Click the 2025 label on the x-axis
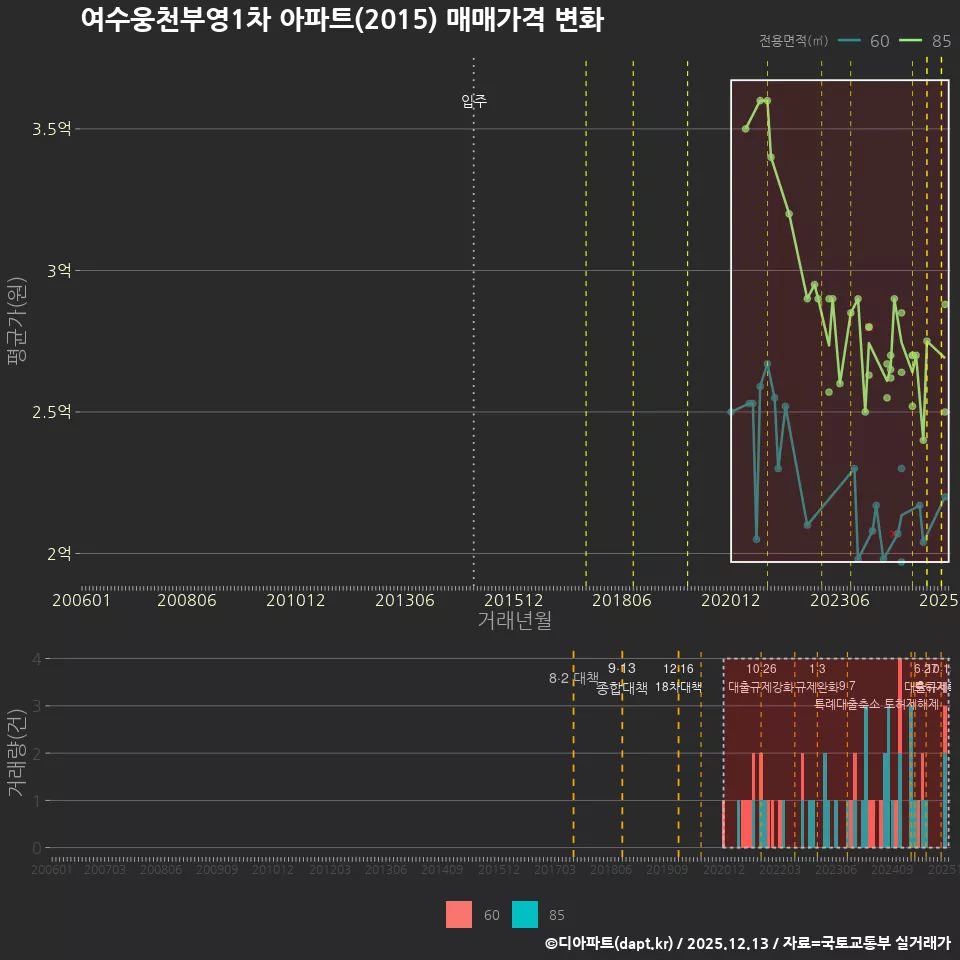 click(x=938, y=601)
